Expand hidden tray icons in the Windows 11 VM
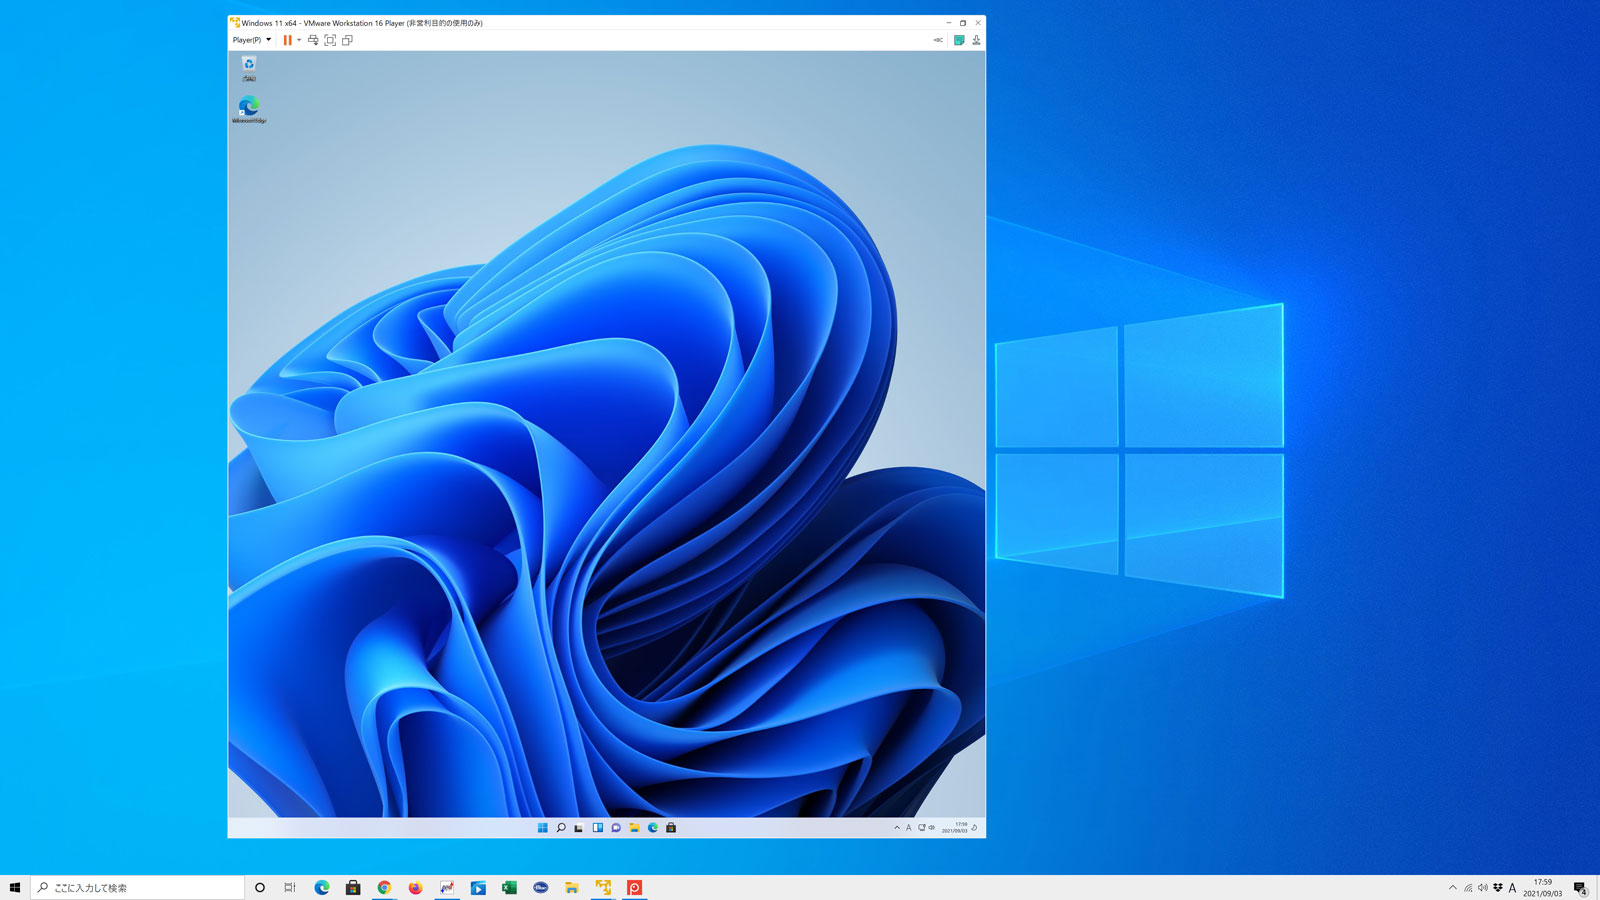Image resolution: width=1600 pixels, height=900 pixels. (x=897, y=828)
